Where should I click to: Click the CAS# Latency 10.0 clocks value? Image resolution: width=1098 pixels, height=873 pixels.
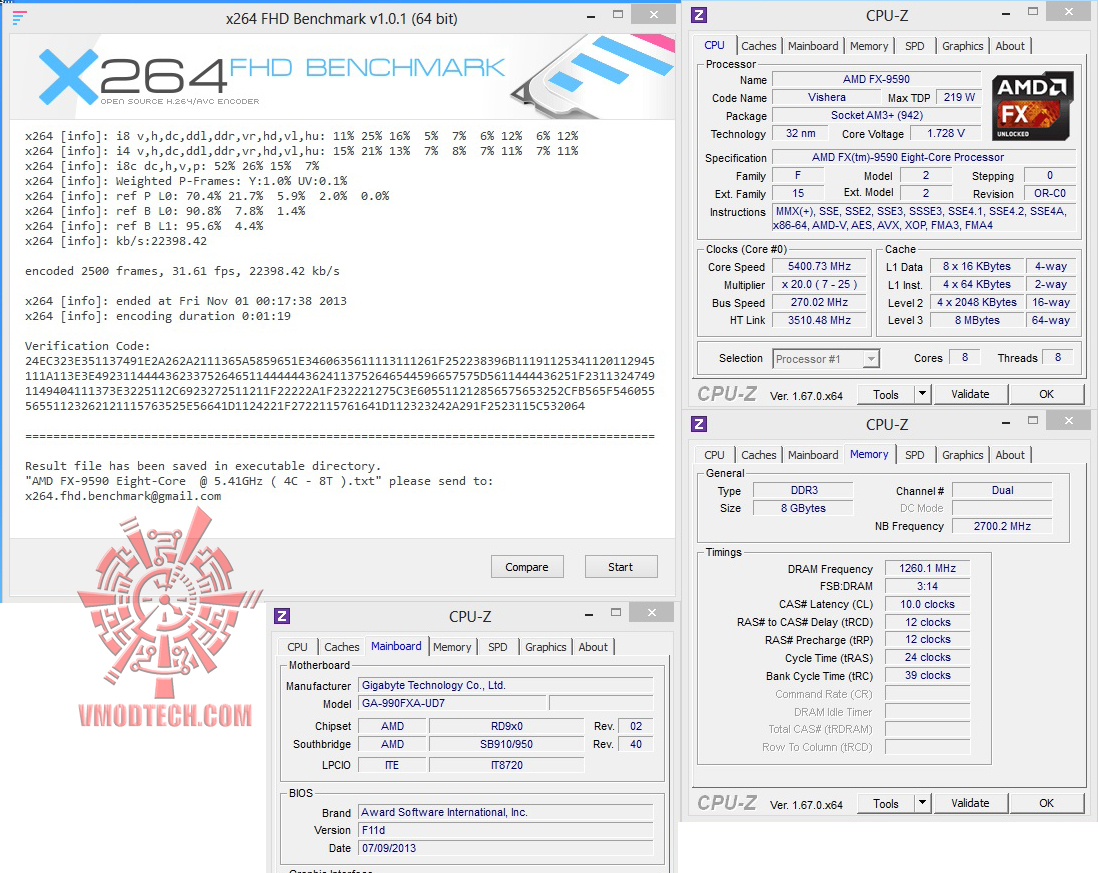927,604
